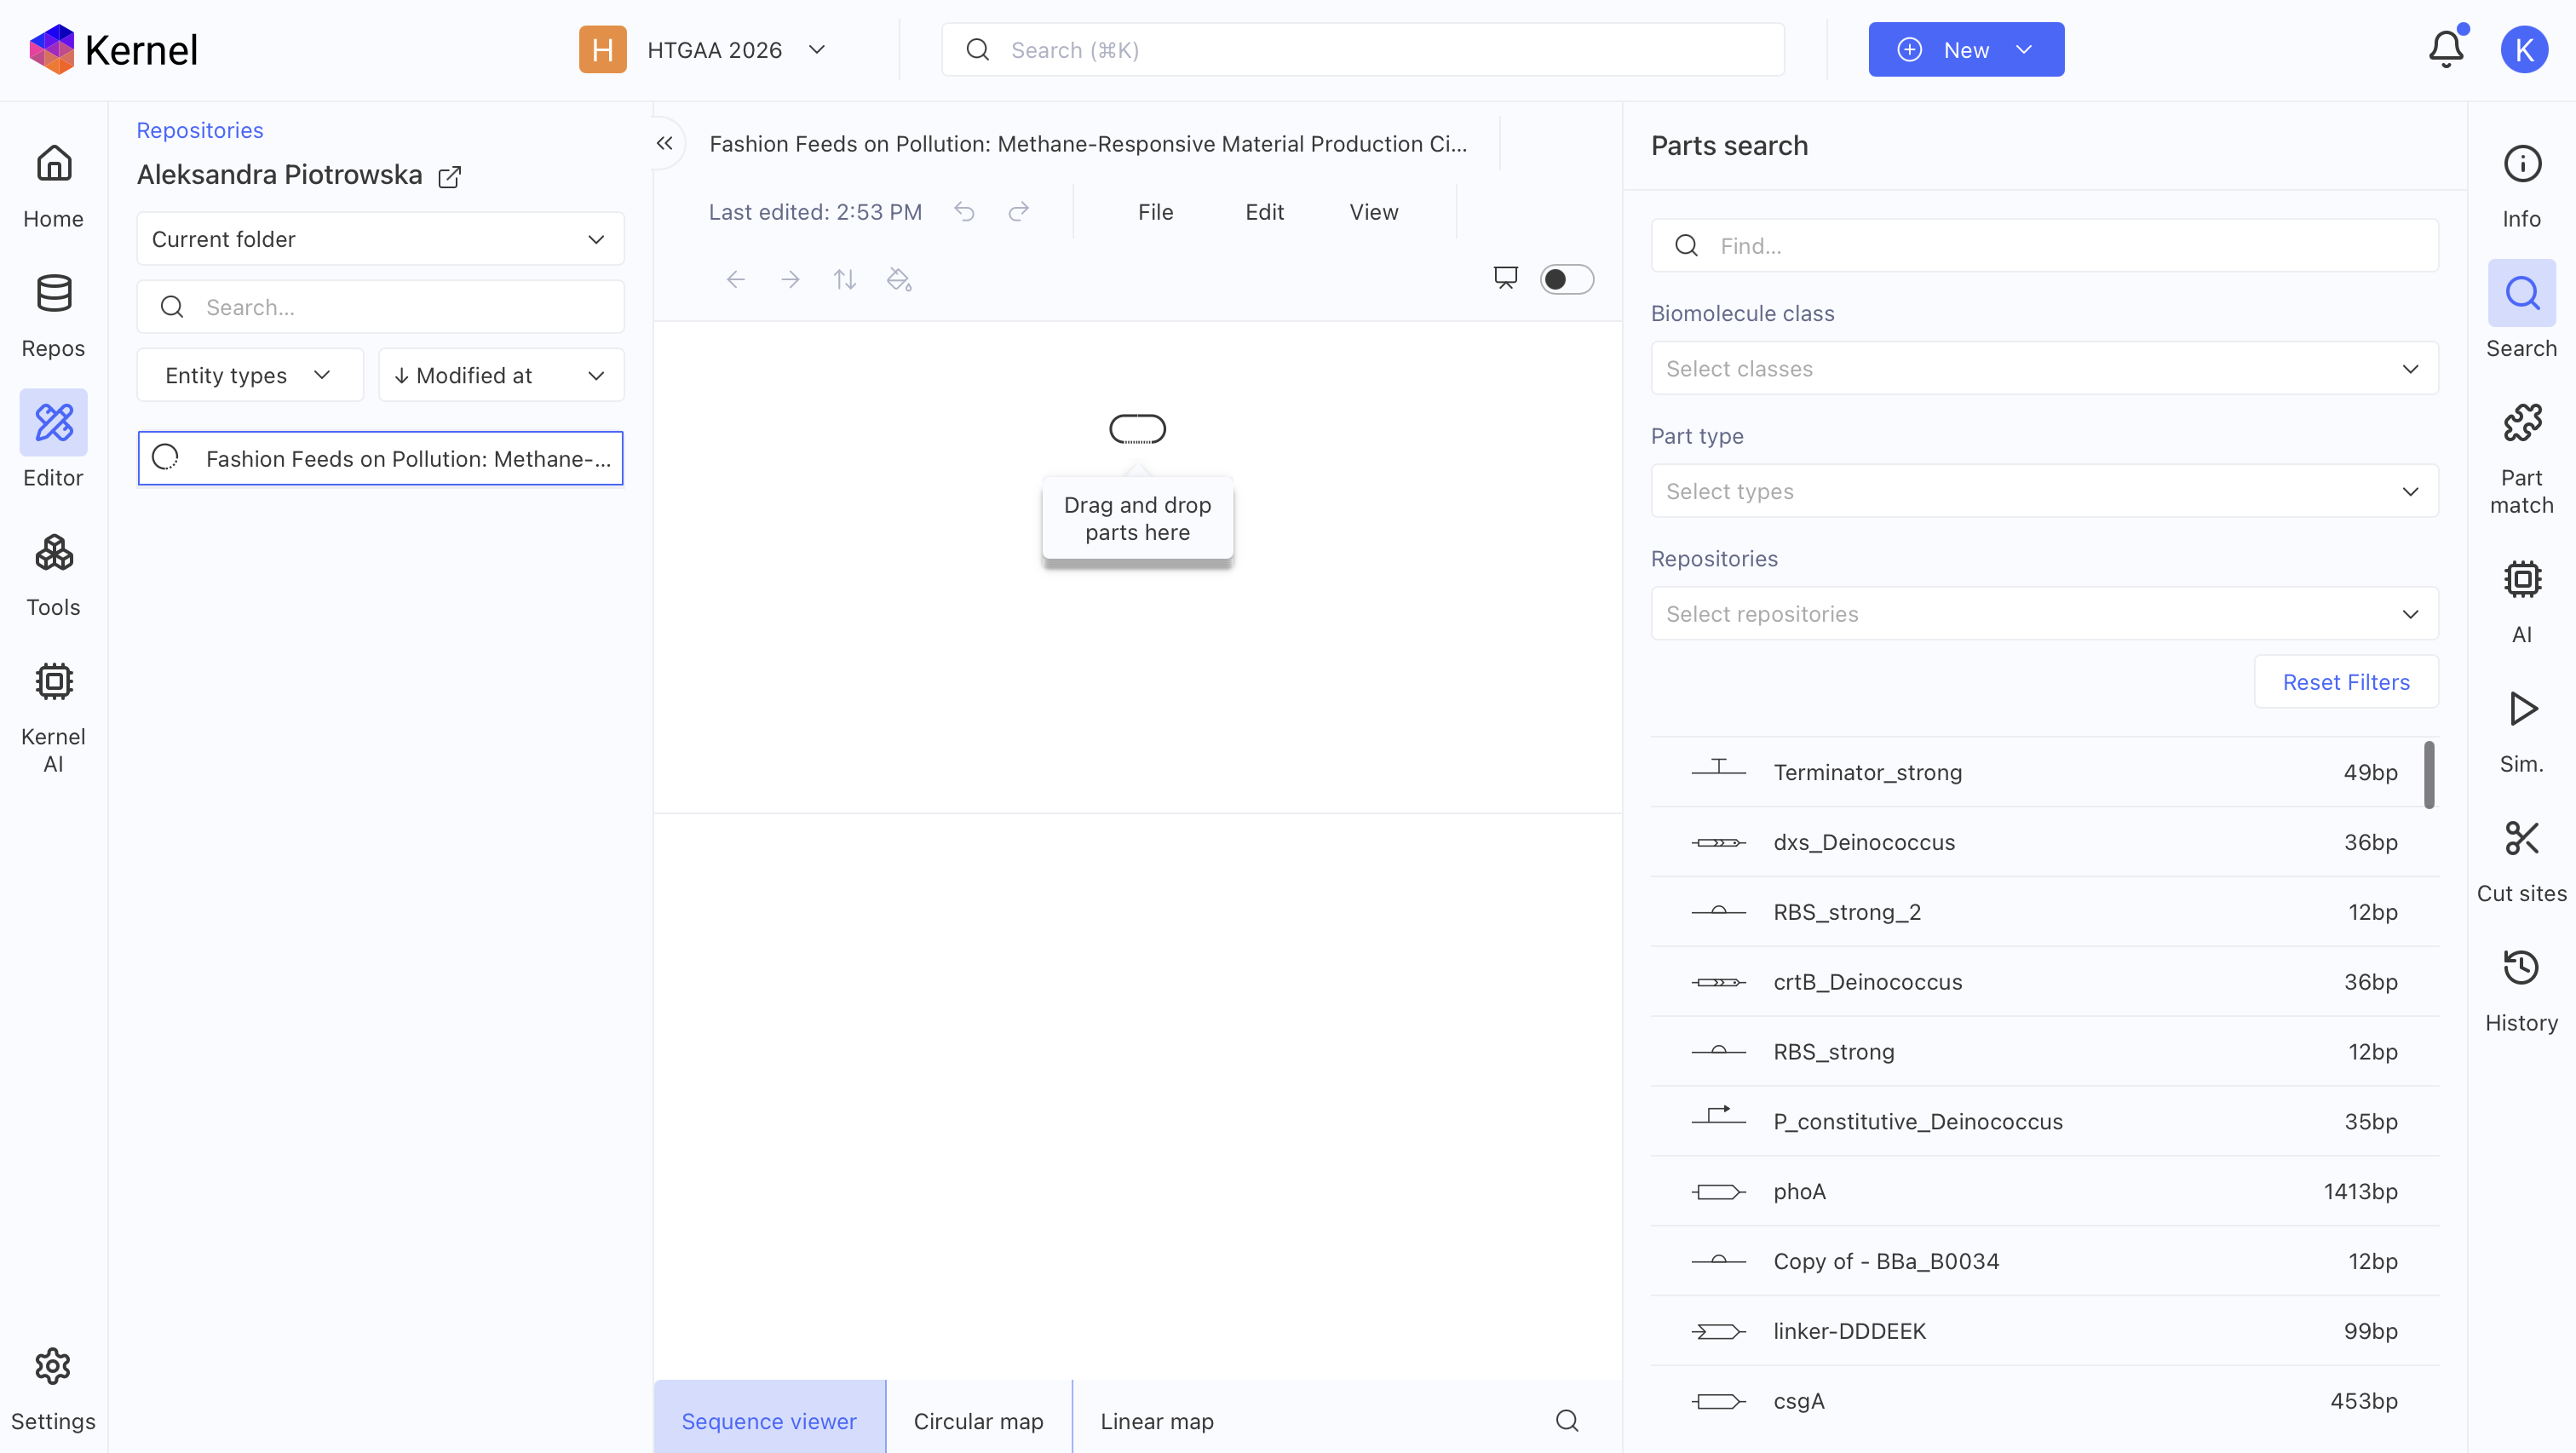Click the parts list scrollbar
This screenshot has height=1453, width=2576.
2429,774
